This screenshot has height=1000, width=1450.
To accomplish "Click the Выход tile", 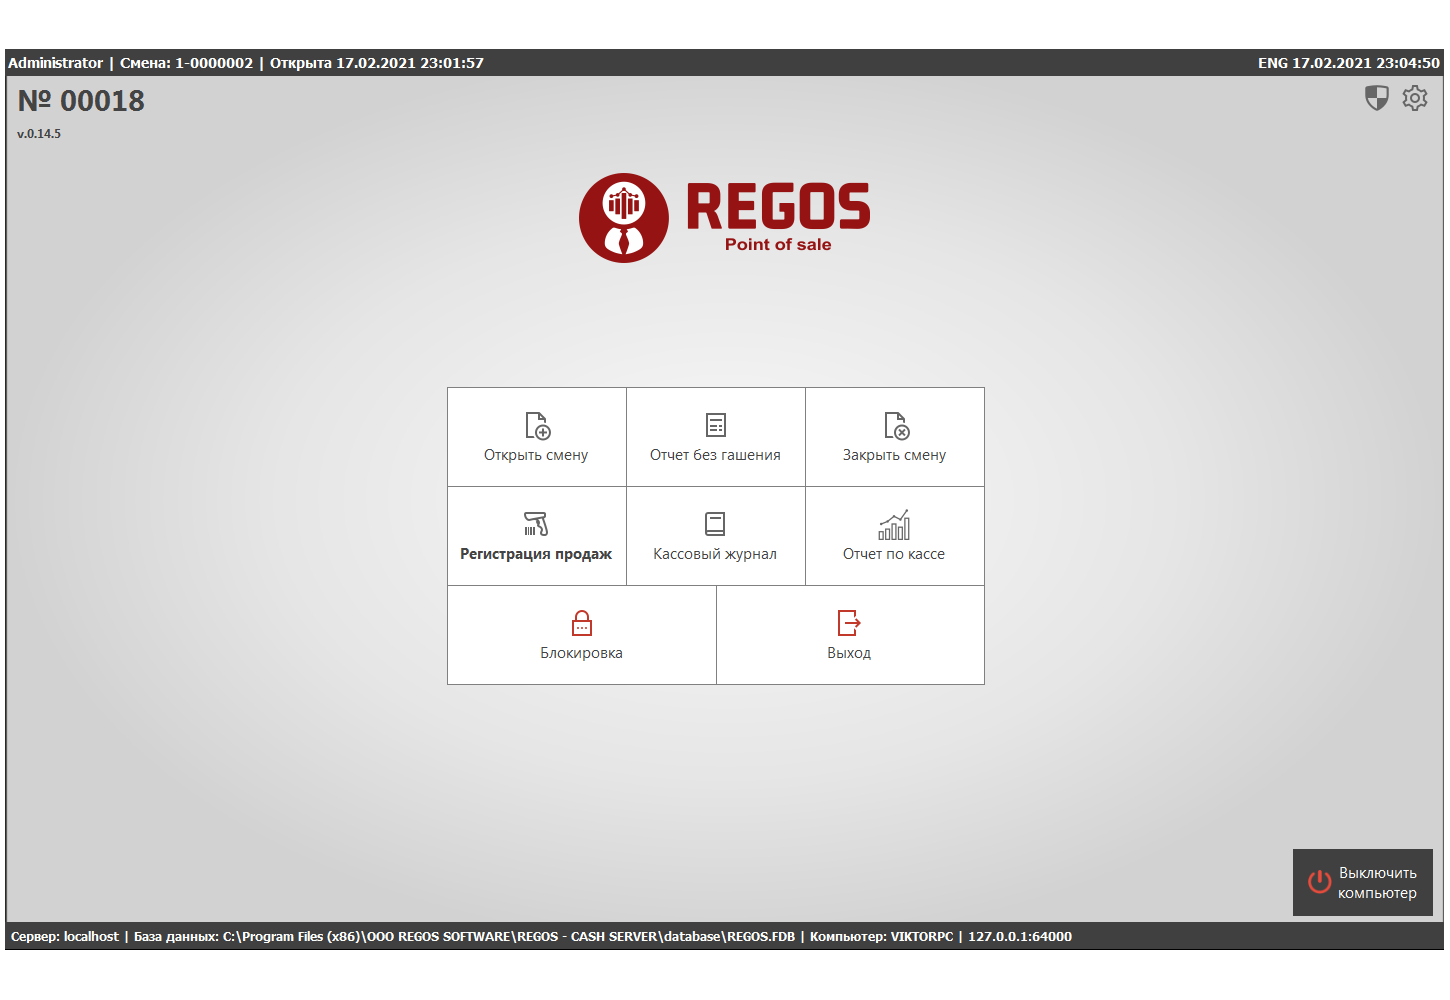I will tap(851, 635).
